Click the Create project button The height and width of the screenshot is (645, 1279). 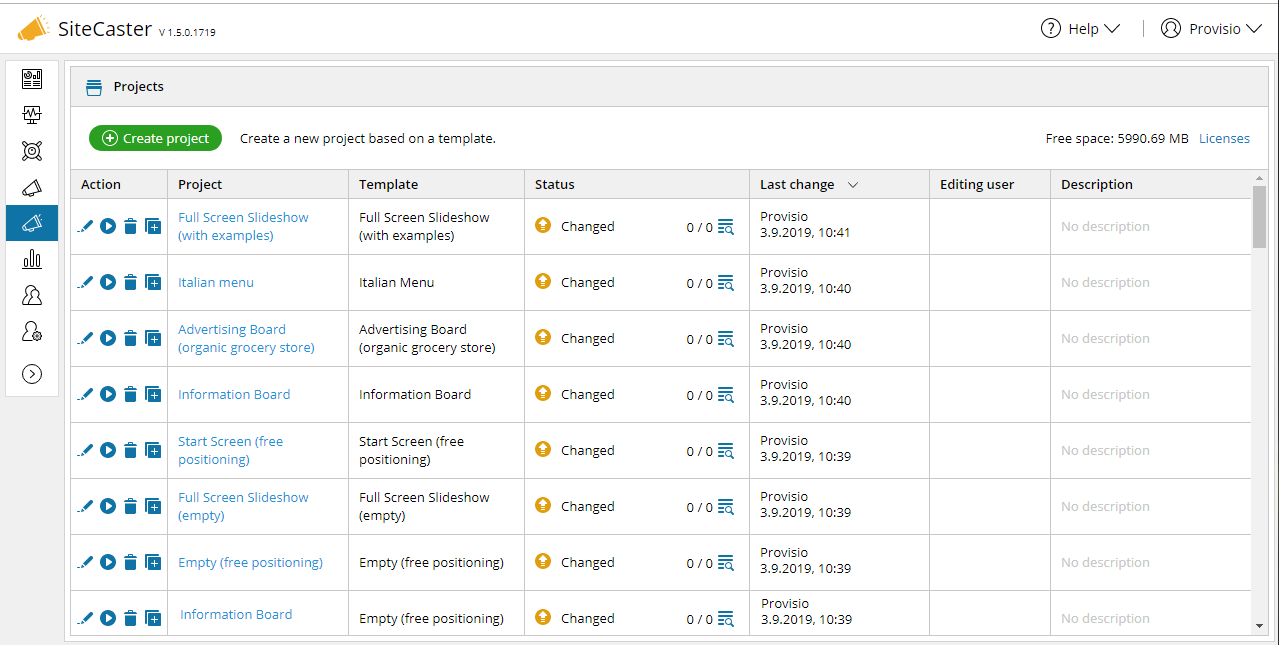[x=155, y=139]
